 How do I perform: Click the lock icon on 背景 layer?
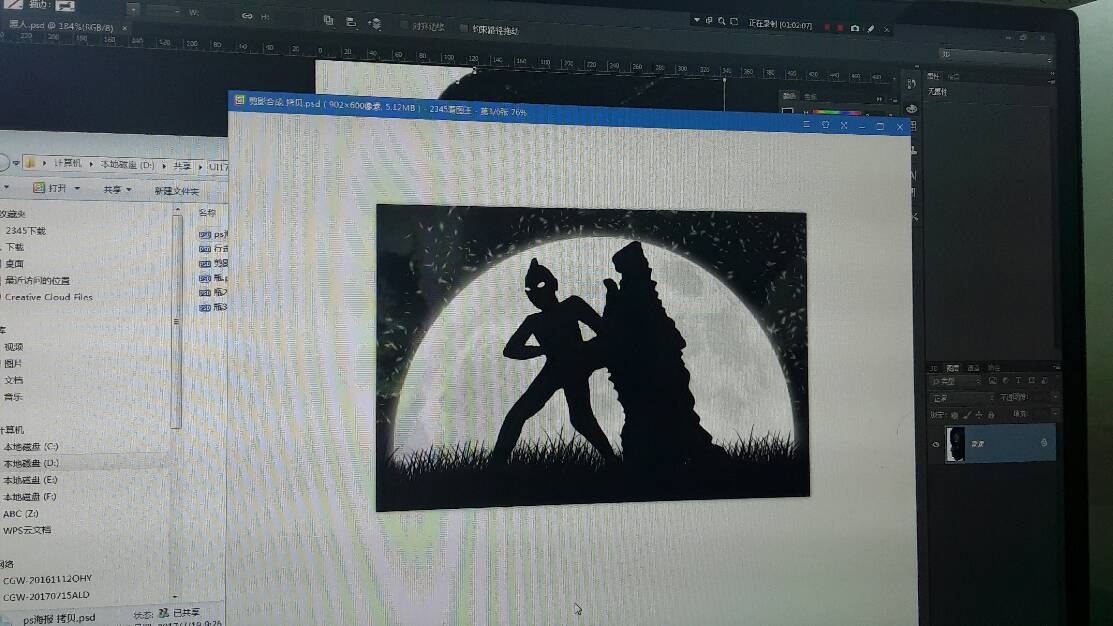(1043, 442)
